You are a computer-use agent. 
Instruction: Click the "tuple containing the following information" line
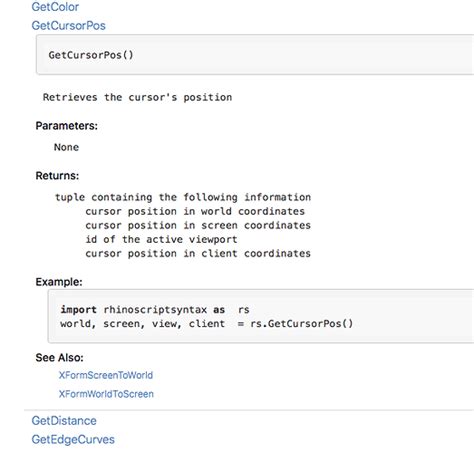click(x=183, y=197)
